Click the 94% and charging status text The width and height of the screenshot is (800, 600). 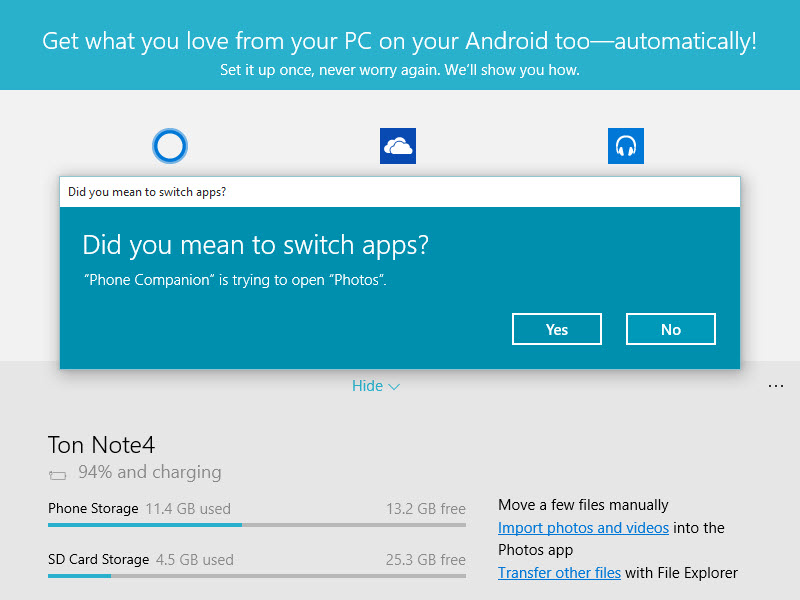click(150, 472)
